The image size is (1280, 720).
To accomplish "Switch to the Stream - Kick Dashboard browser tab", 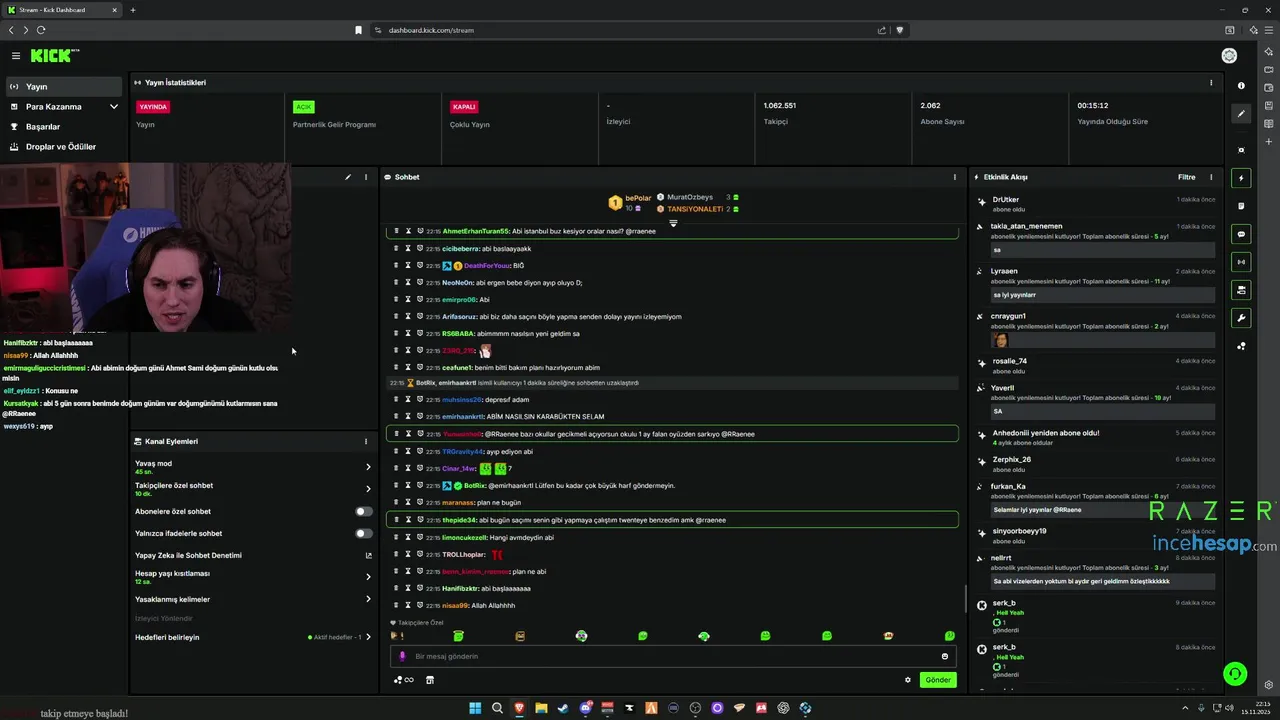I will (x=62, y=10).
